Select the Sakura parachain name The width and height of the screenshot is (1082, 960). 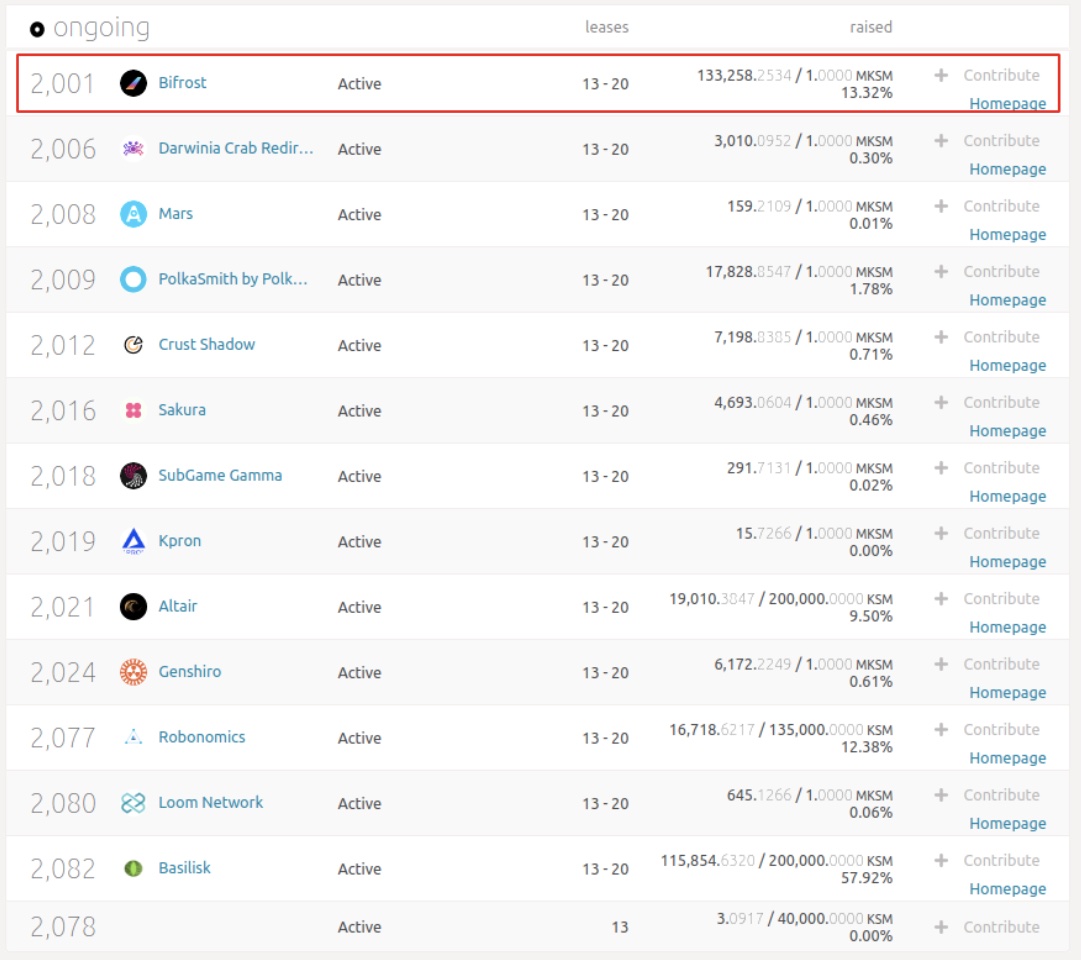coord(182,410)
